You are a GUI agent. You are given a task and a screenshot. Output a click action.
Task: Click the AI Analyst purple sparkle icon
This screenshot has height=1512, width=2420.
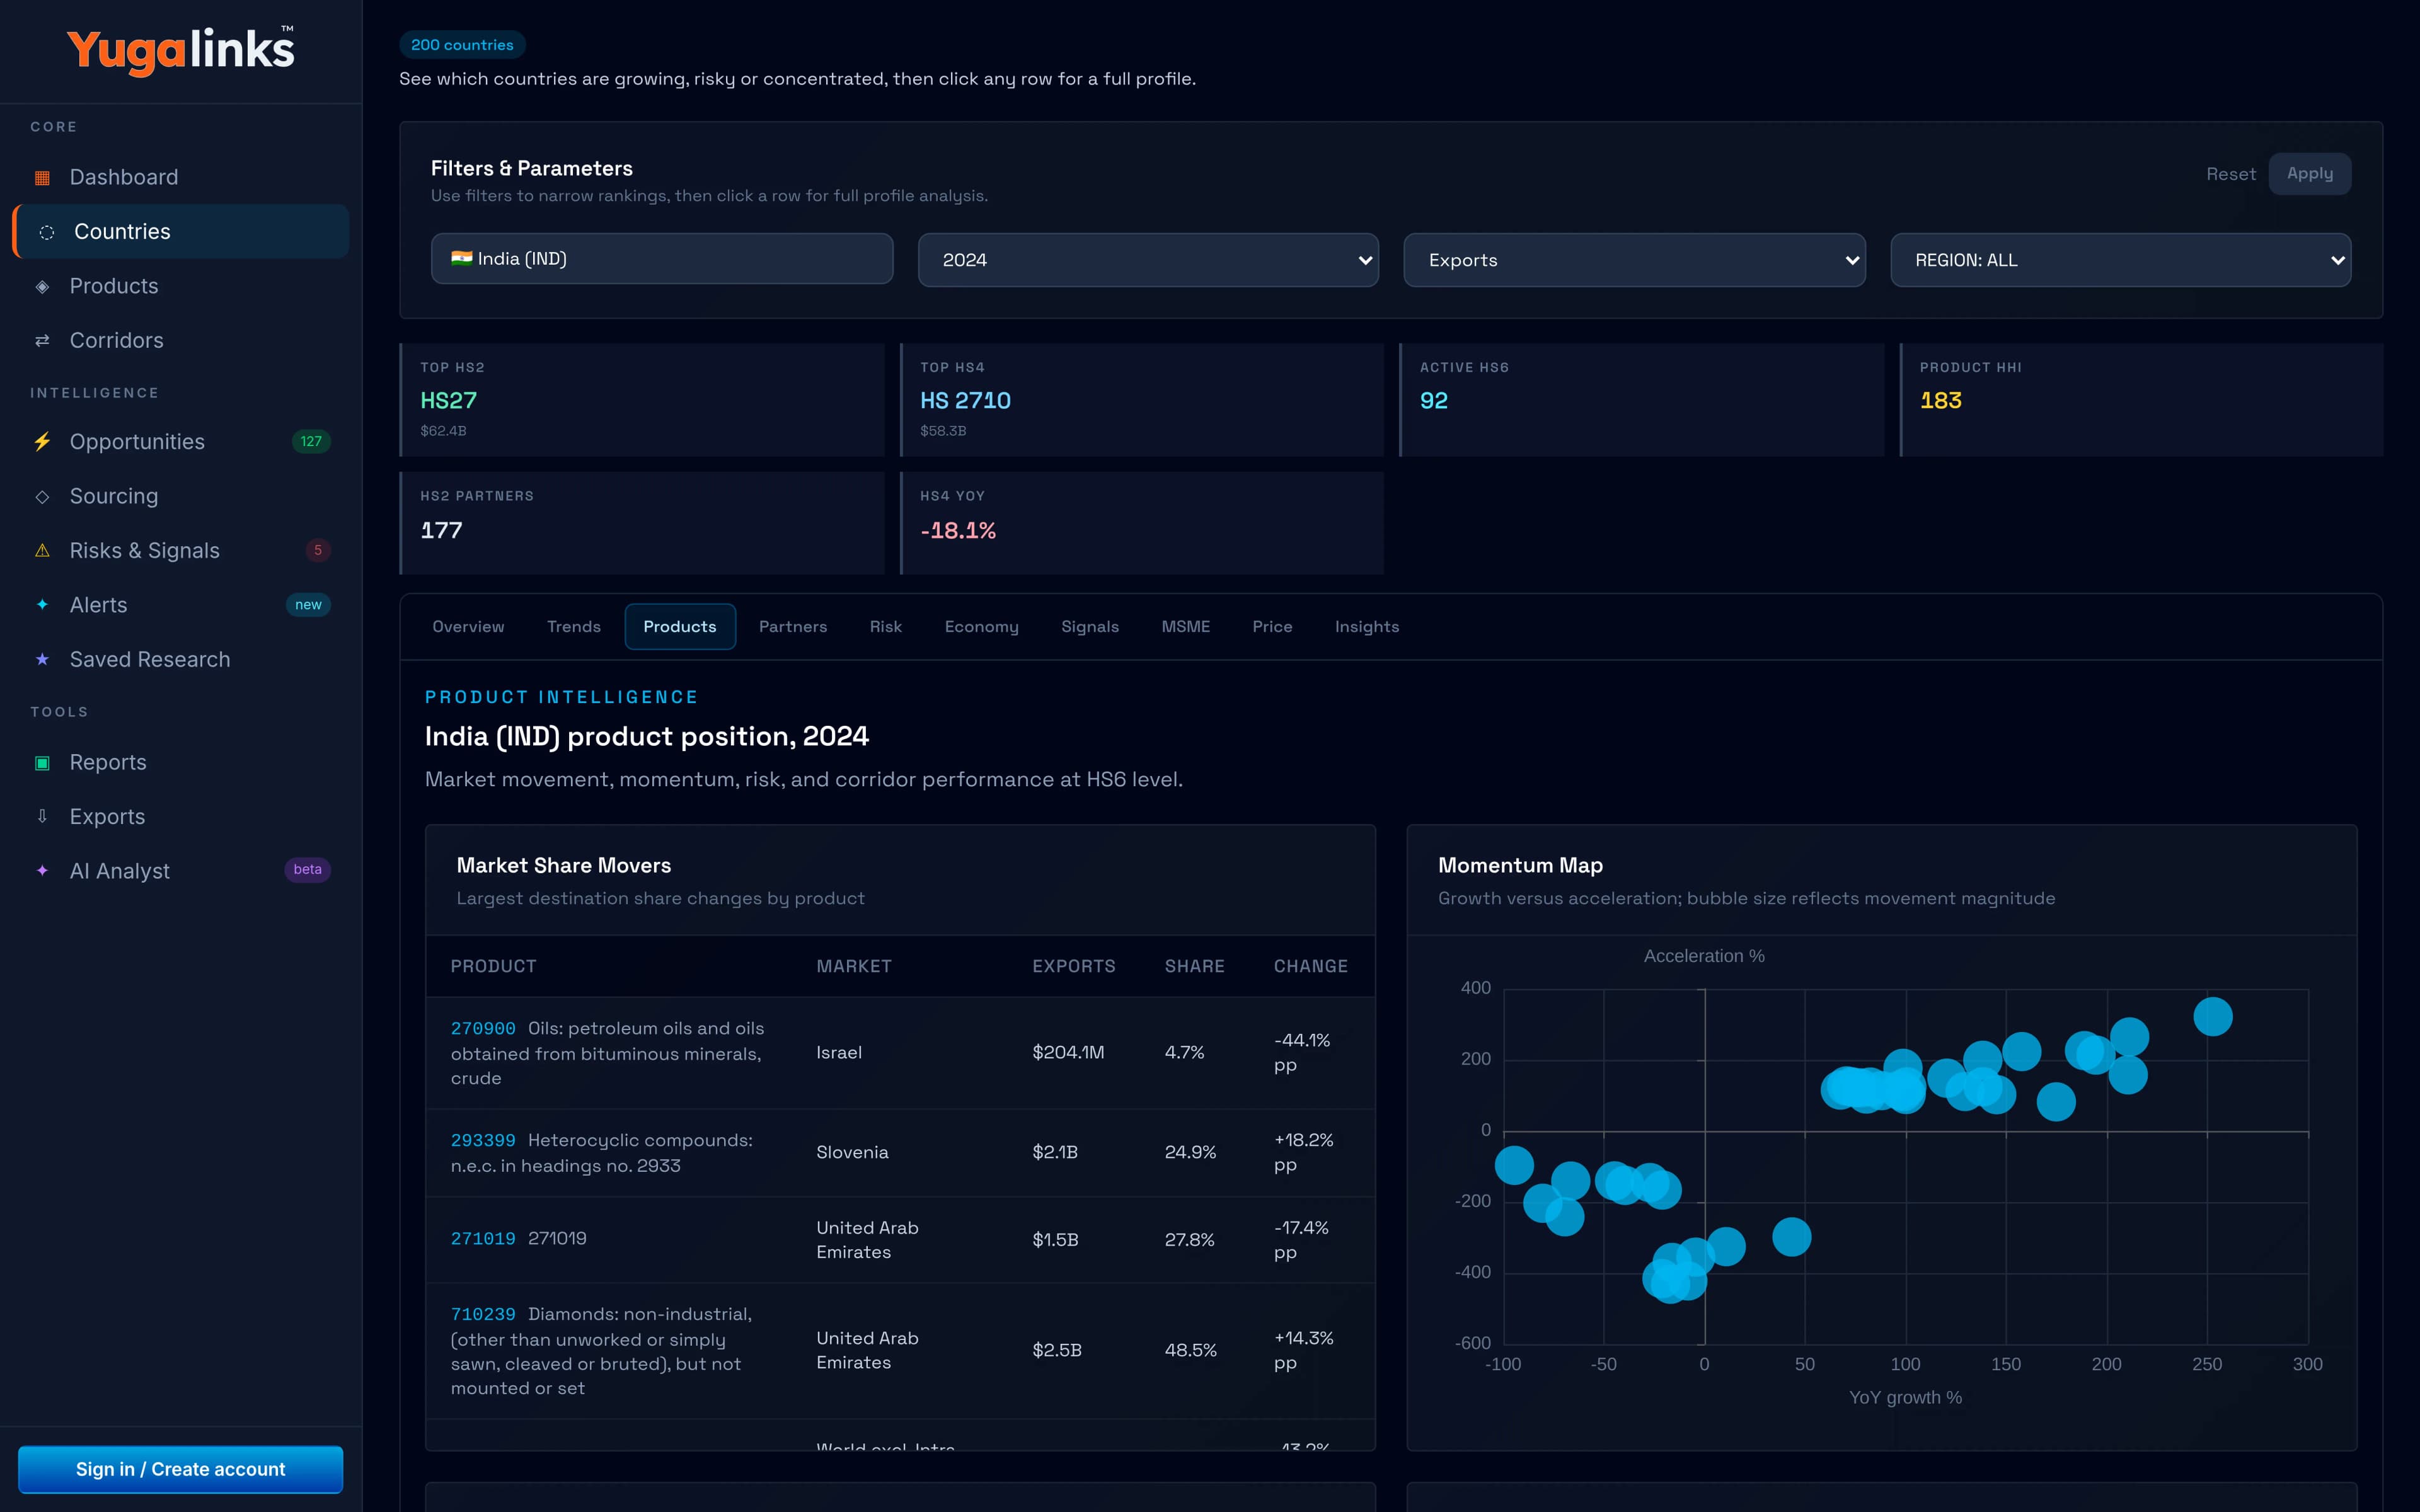point(42,871)
